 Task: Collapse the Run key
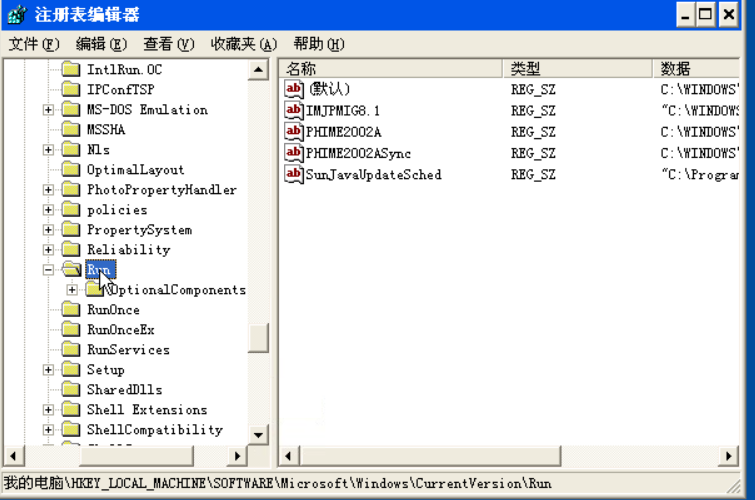pyautogui.click(x=48, y=270)
